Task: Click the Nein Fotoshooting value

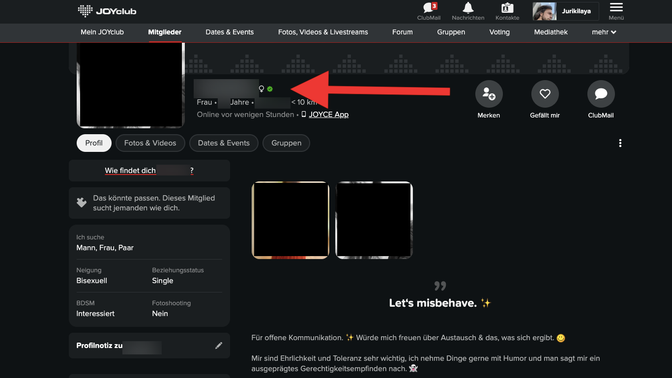Action: [x=160, y=314]
